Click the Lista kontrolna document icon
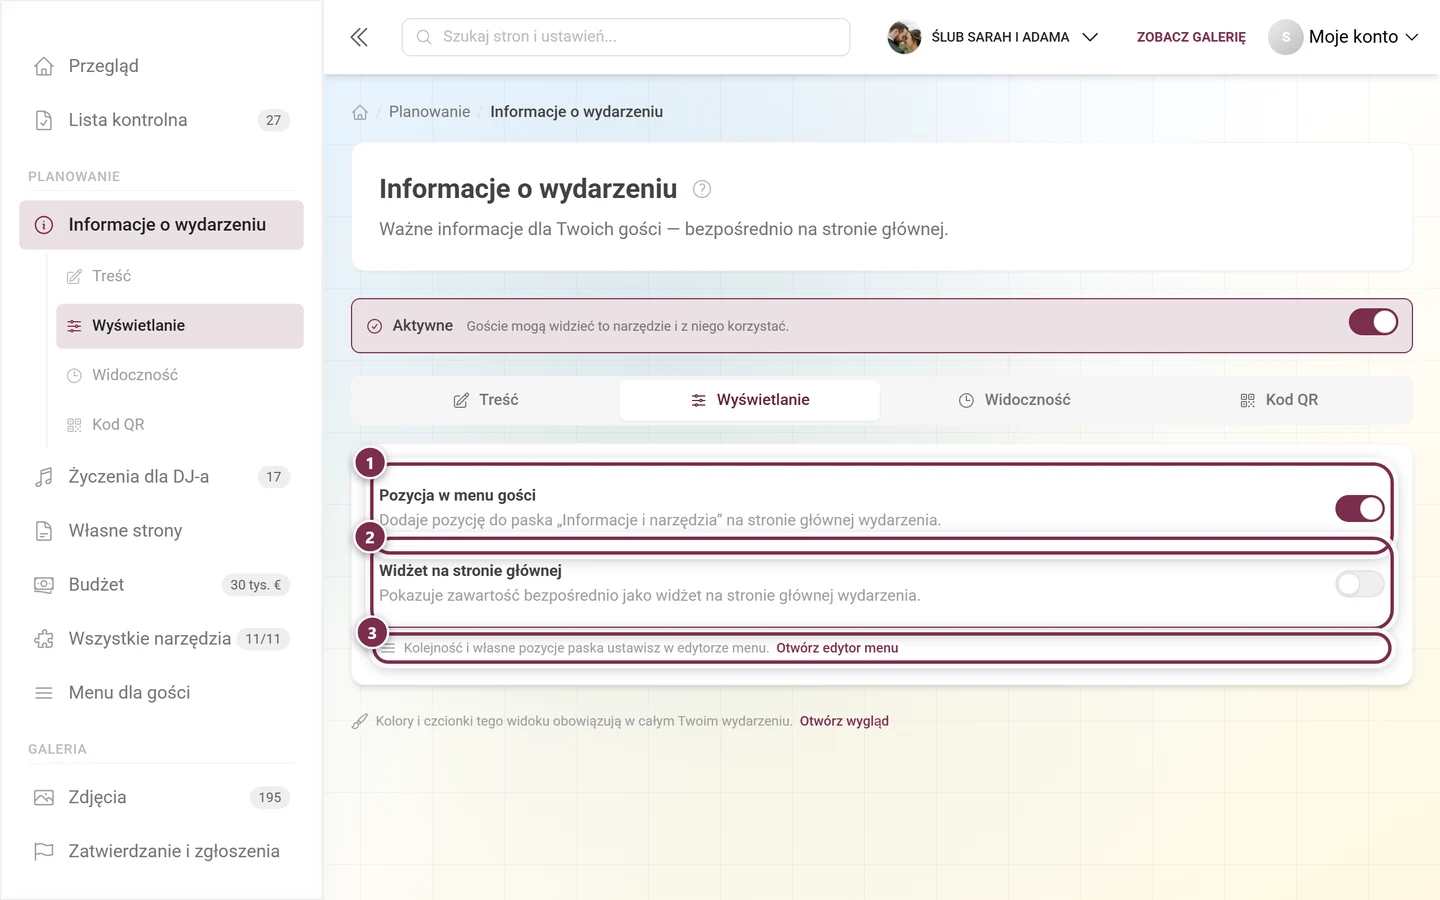This screenshot has height=900, width=1440. (44, 120)
